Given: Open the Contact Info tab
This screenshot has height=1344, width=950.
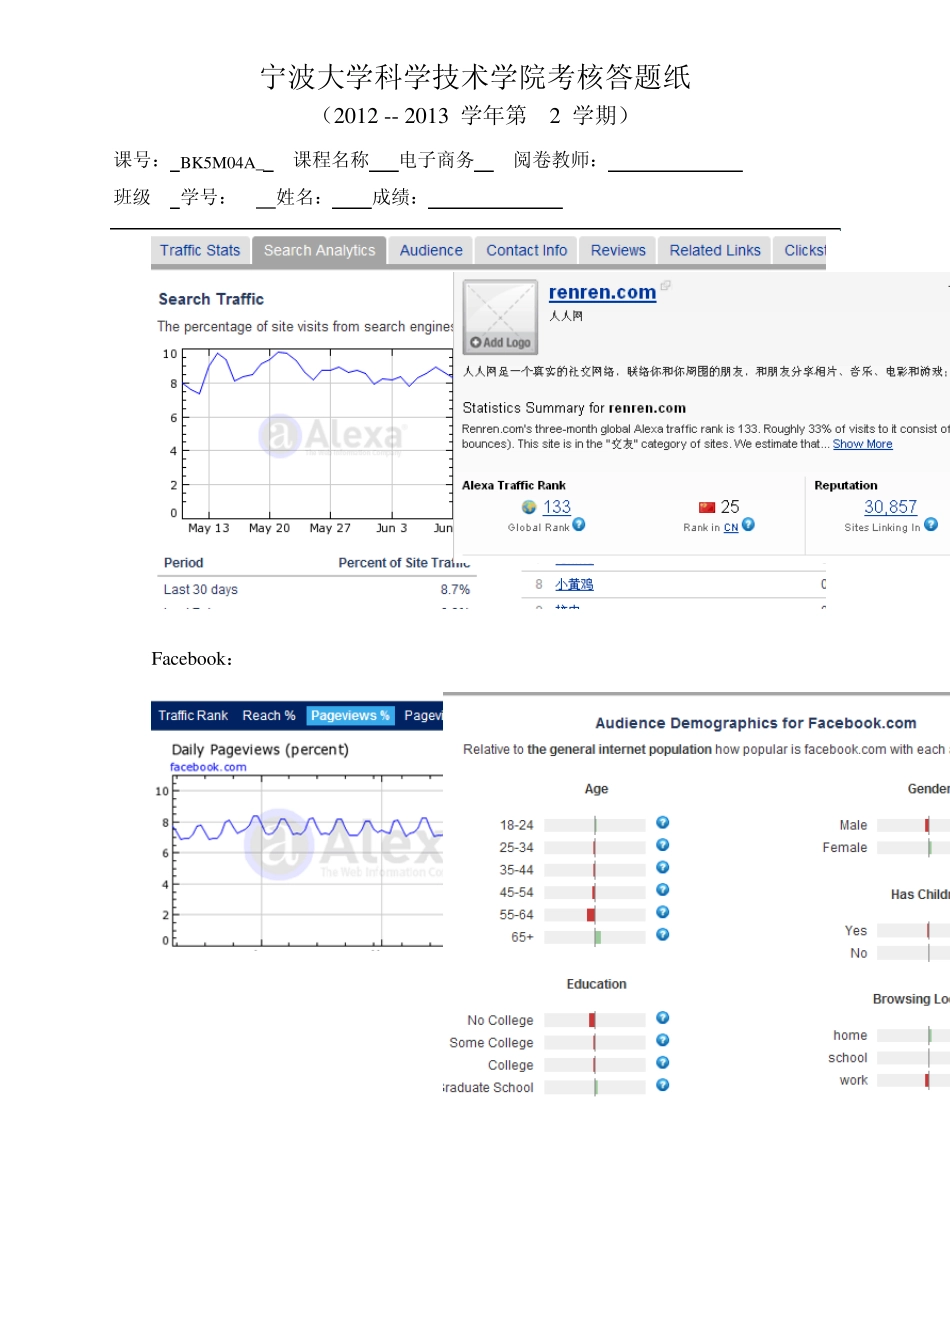Looking at the screenshot, I should pos(526,251).
